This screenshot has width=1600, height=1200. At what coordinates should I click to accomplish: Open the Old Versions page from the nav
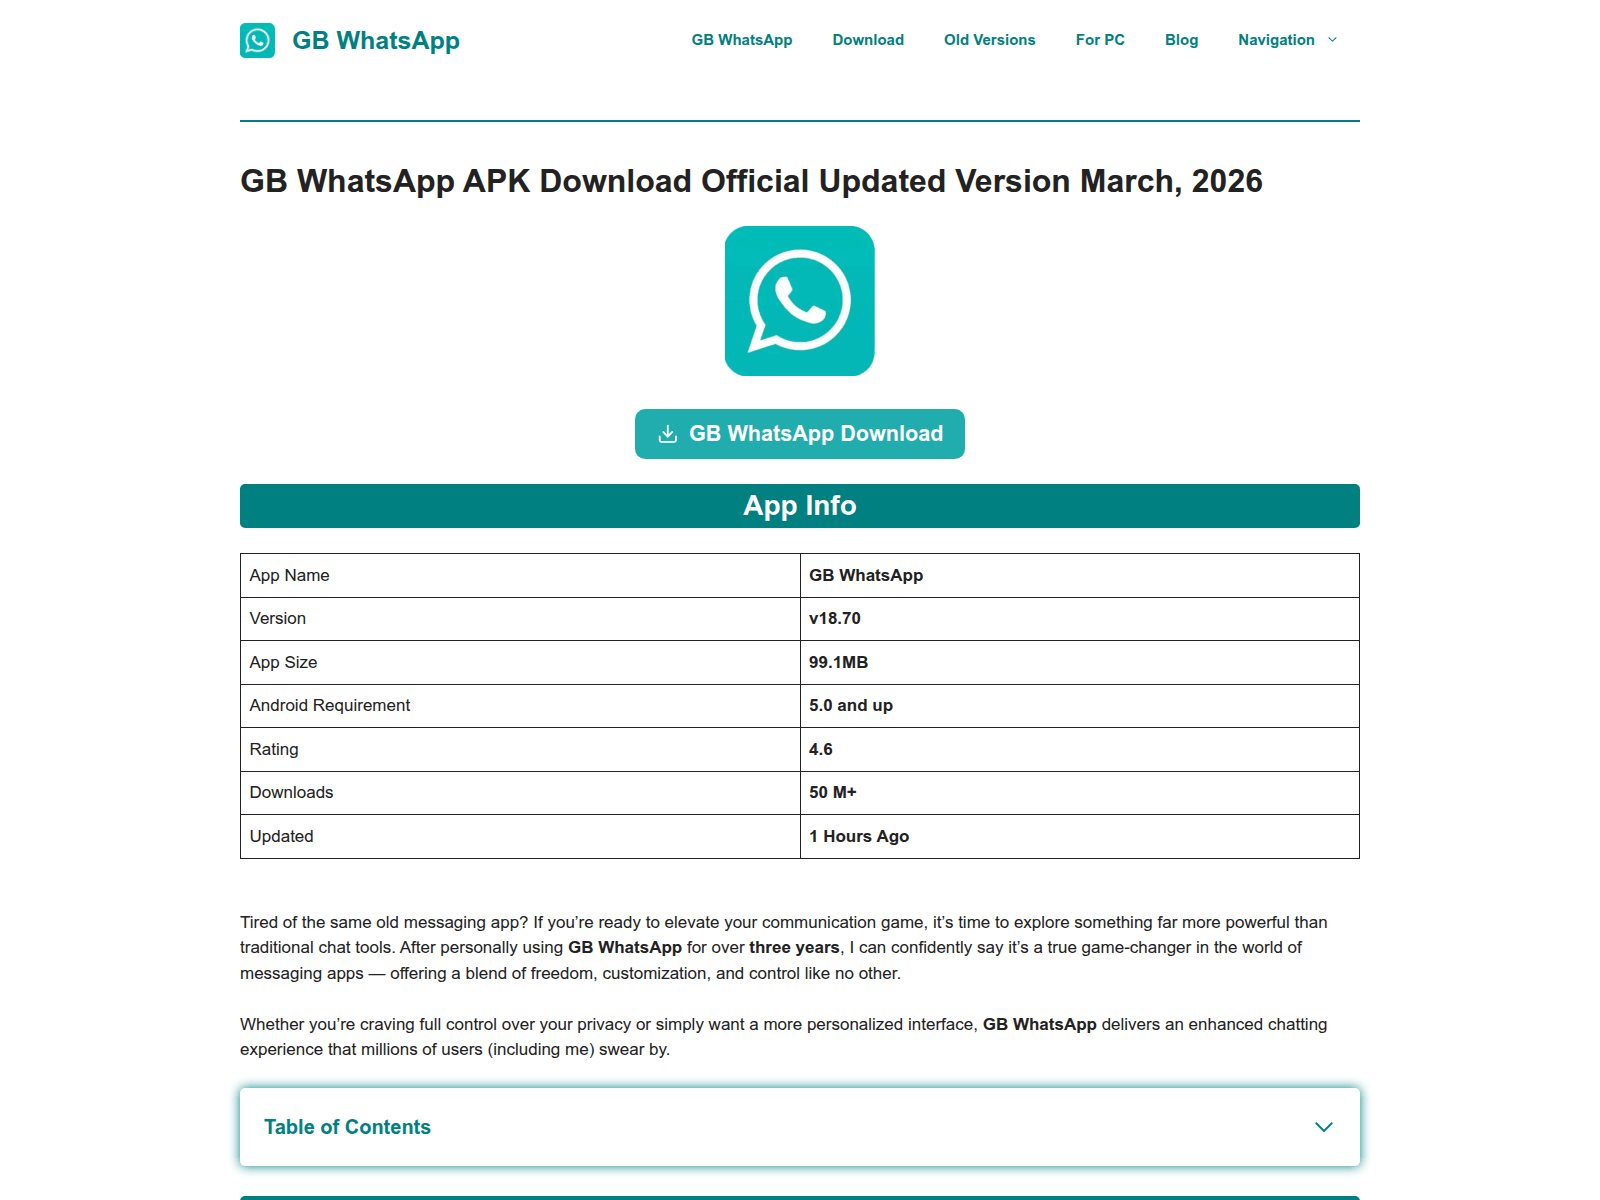point(989,40)
